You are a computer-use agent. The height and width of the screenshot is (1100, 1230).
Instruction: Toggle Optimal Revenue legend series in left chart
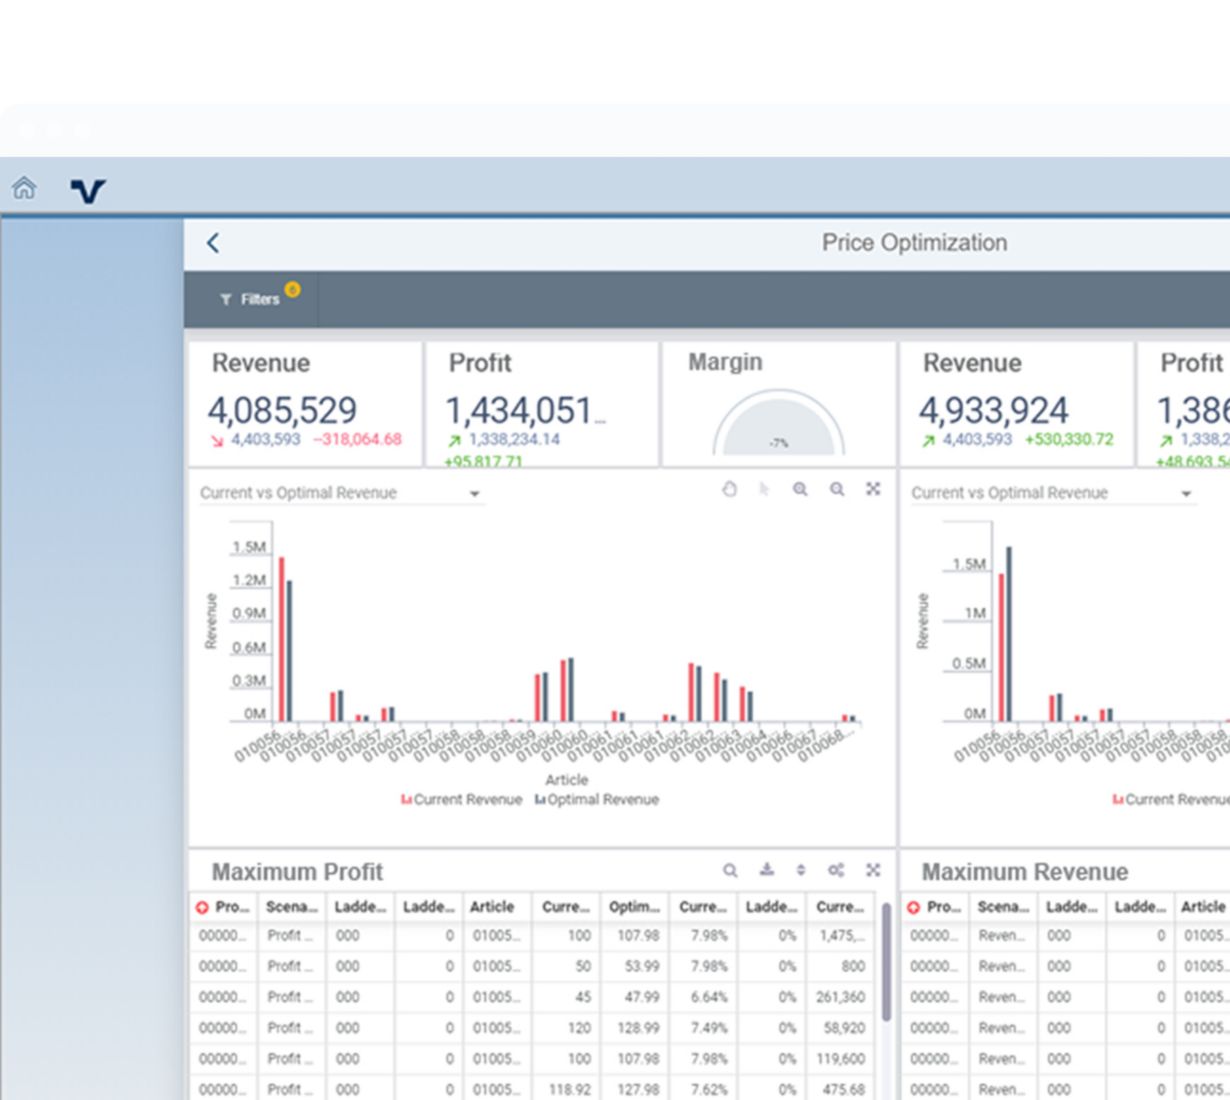[597, 800]
